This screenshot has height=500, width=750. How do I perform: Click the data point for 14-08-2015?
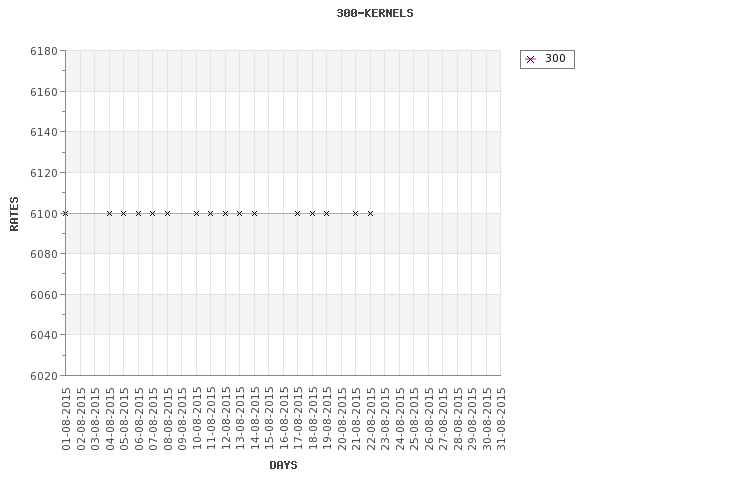(x=254, y=213)
